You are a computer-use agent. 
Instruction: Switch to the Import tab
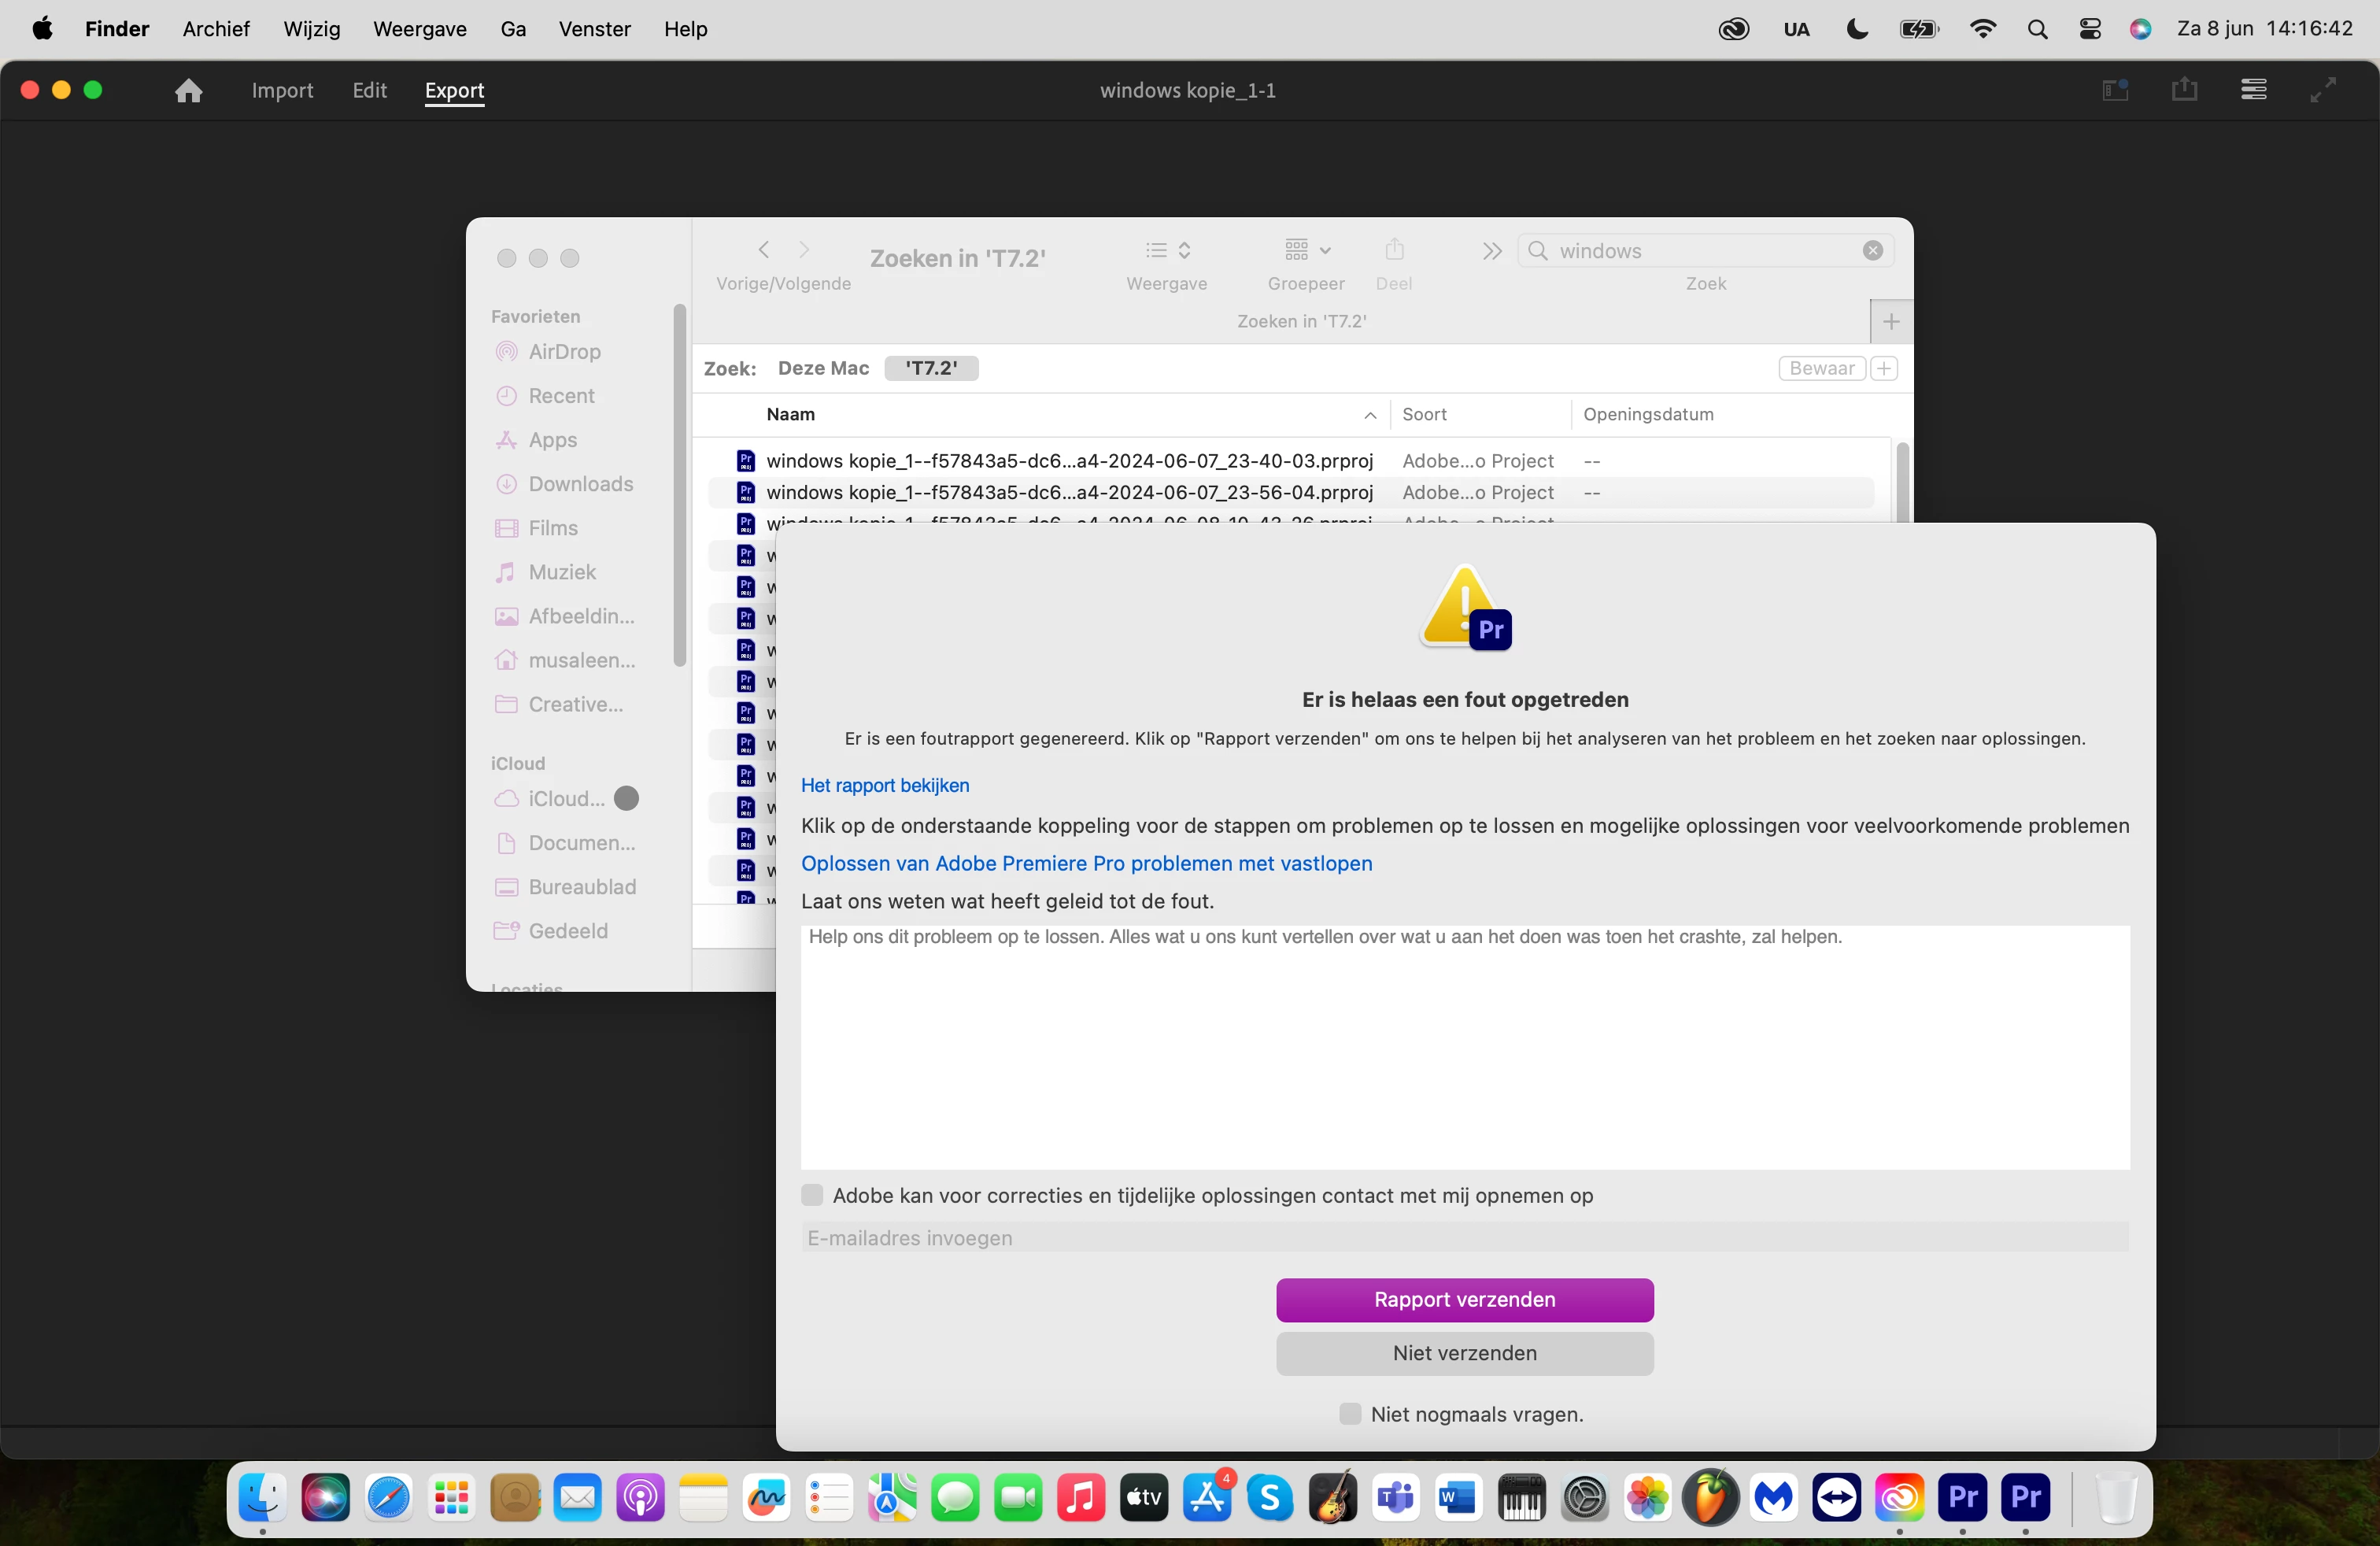point(282,91)
